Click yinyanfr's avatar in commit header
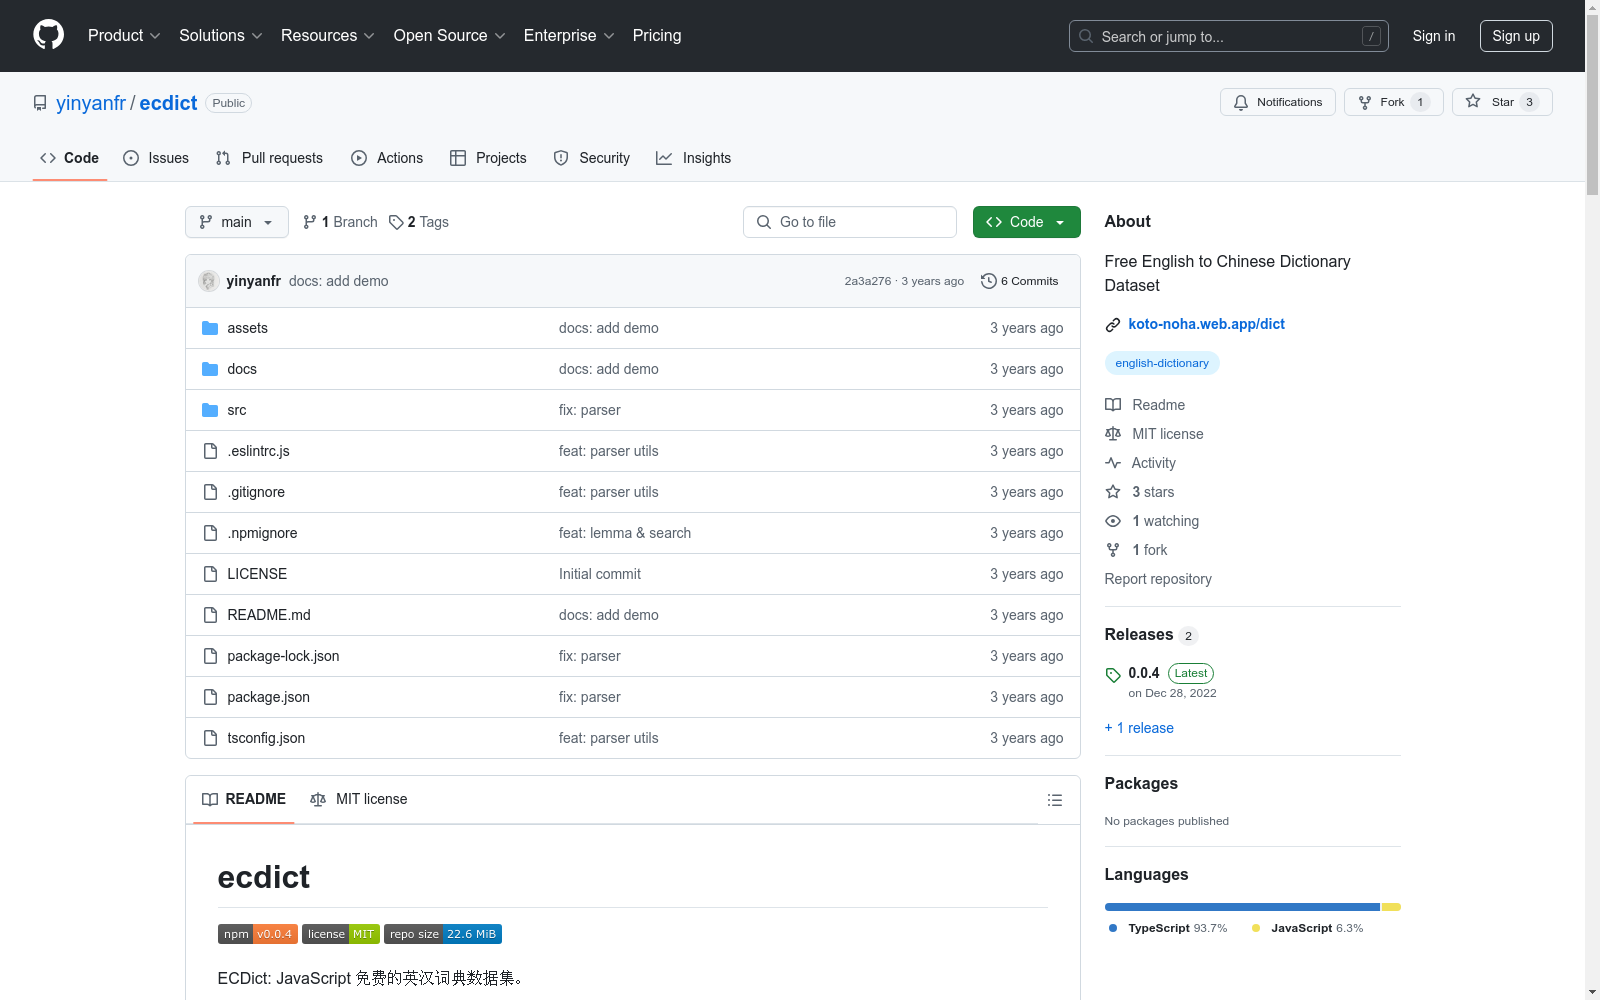Image resolution: width=1600 pixels, height=1000 pixels. [x=209, y=281]
